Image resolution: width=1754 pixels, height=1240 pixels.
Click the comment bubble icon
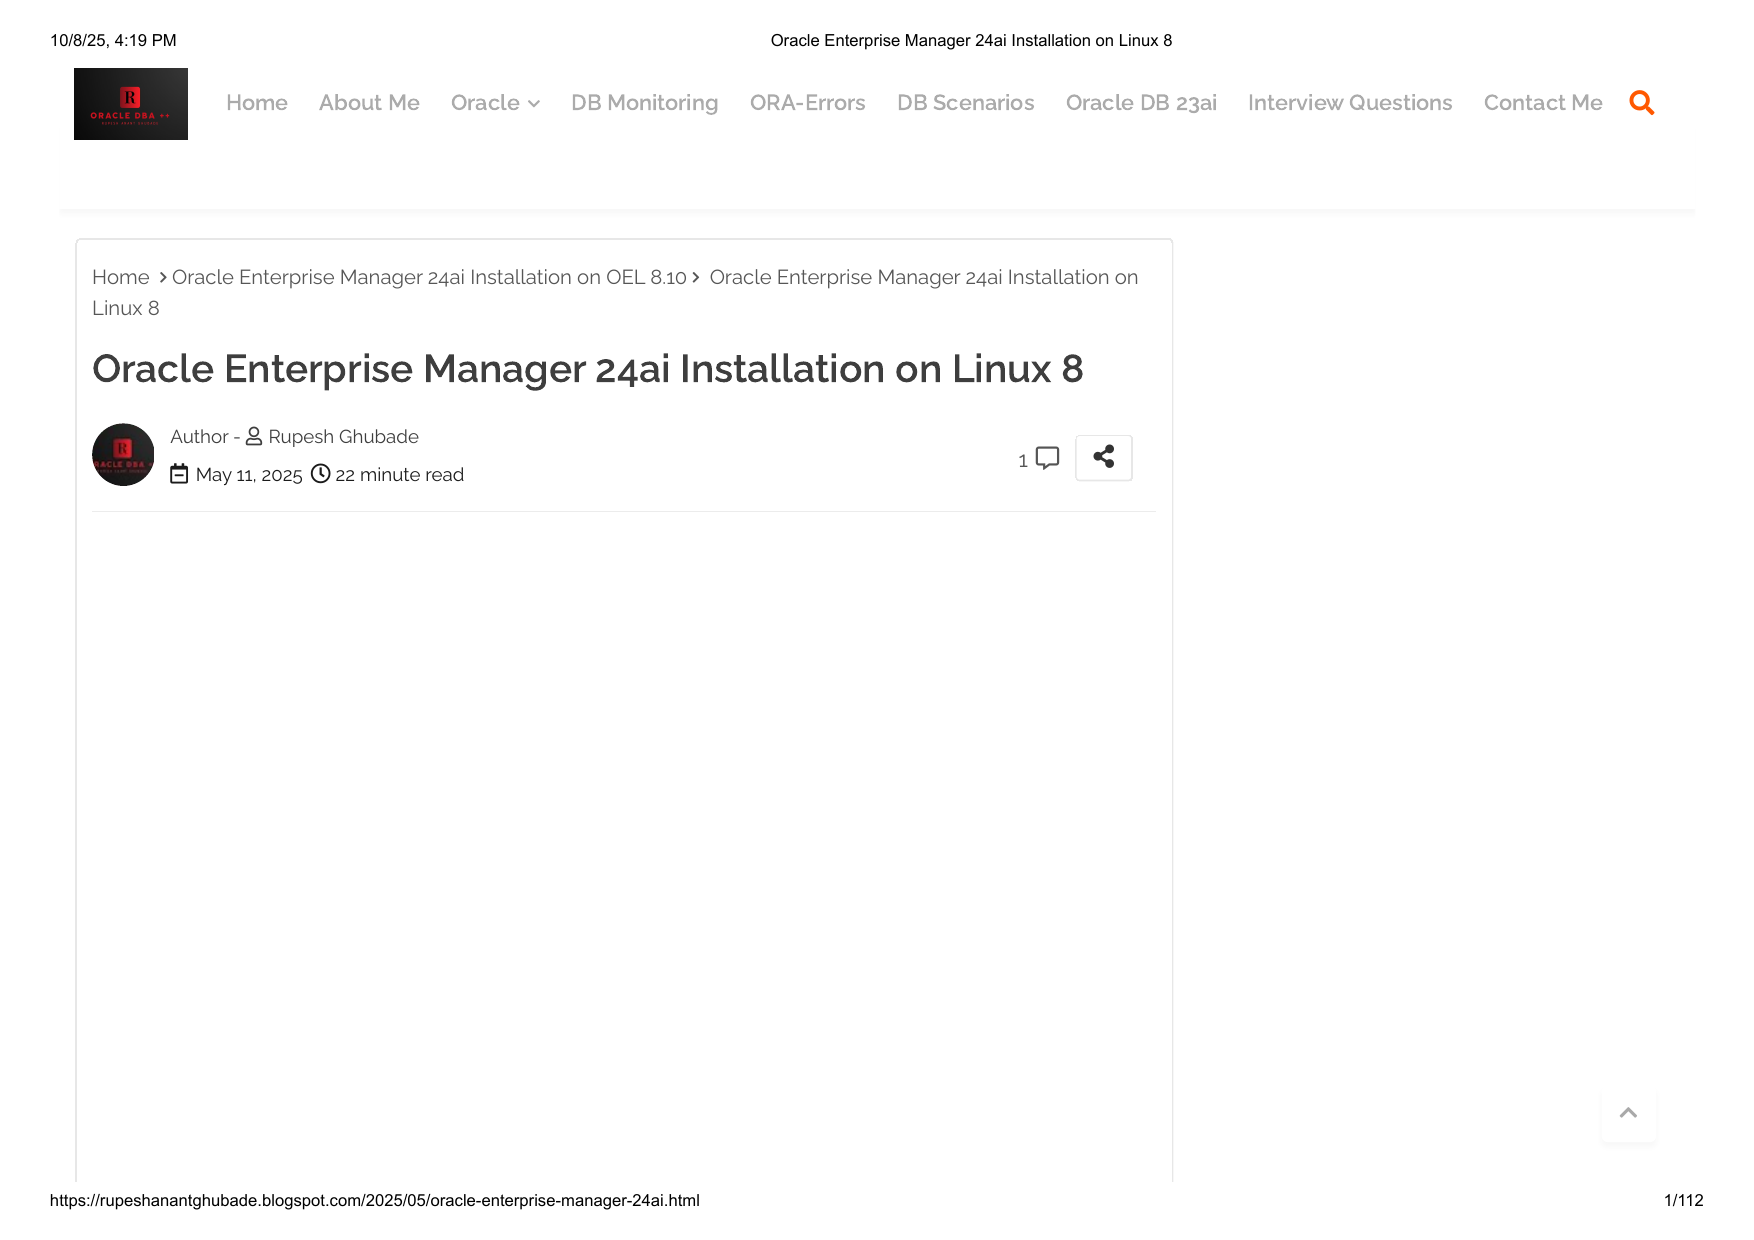[x=1047, y=458]
